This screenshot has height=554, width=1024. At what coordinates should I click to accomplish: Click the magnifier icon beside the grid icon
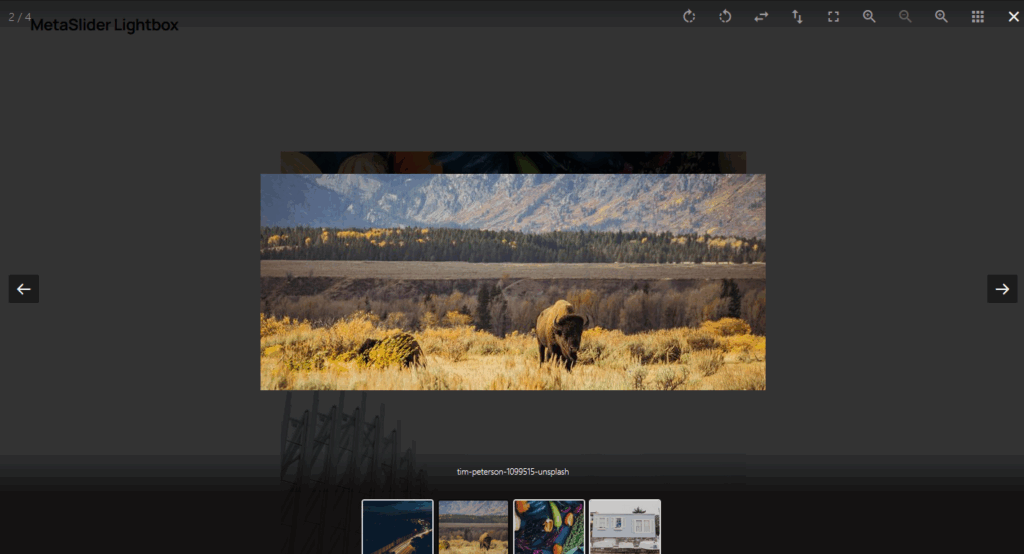(941, 16)
